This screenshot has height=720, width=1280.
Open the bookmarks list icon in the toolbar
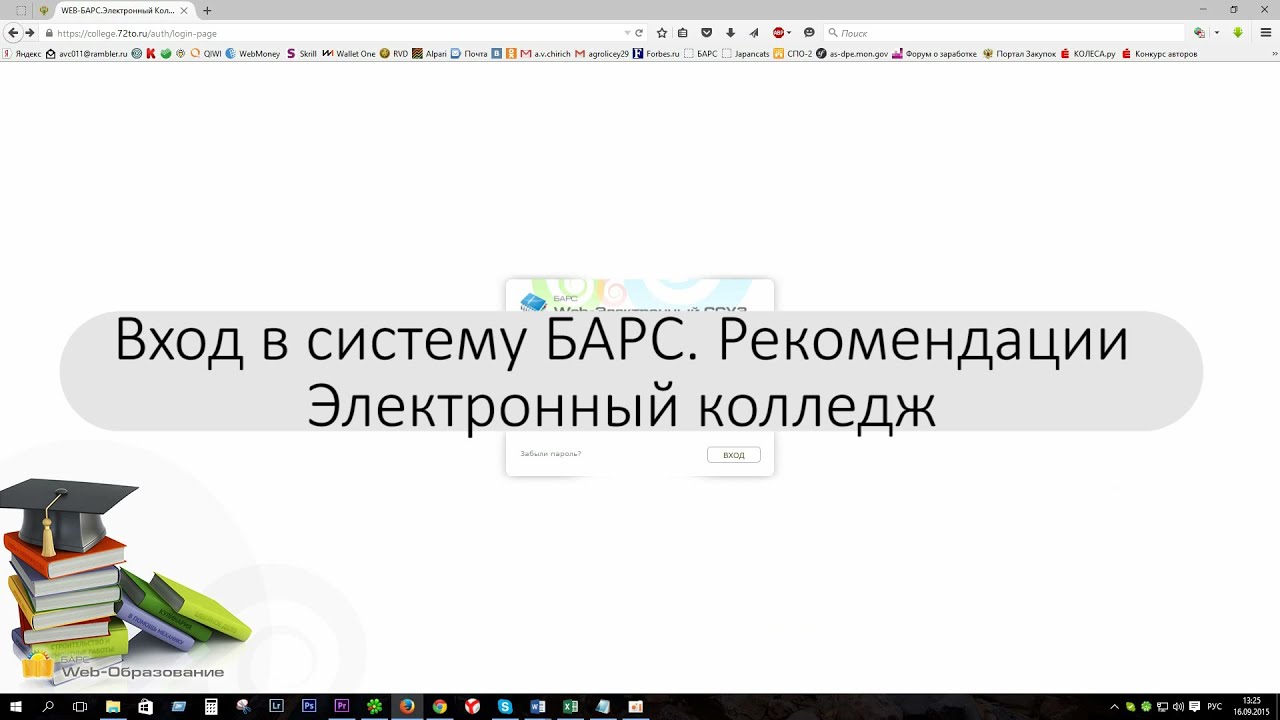click(x=683, y=33)
